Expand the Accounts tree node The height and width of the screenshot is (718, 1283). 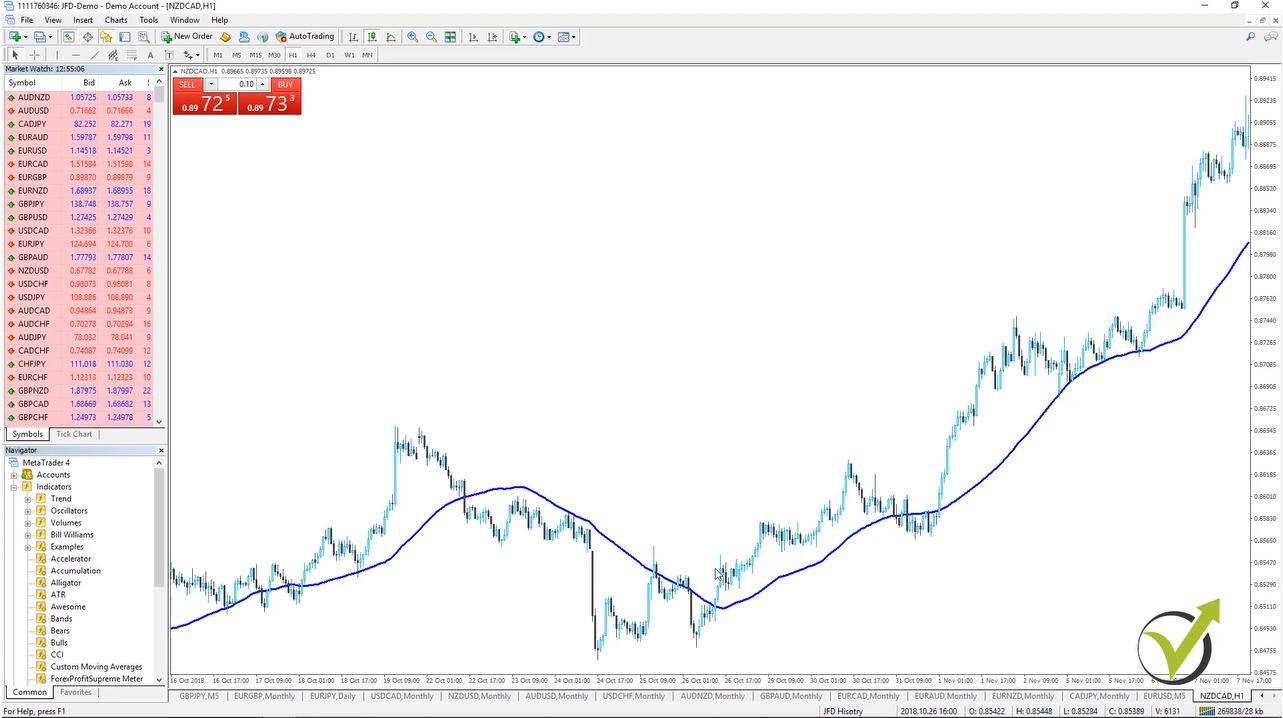click(x=15, y=475)
